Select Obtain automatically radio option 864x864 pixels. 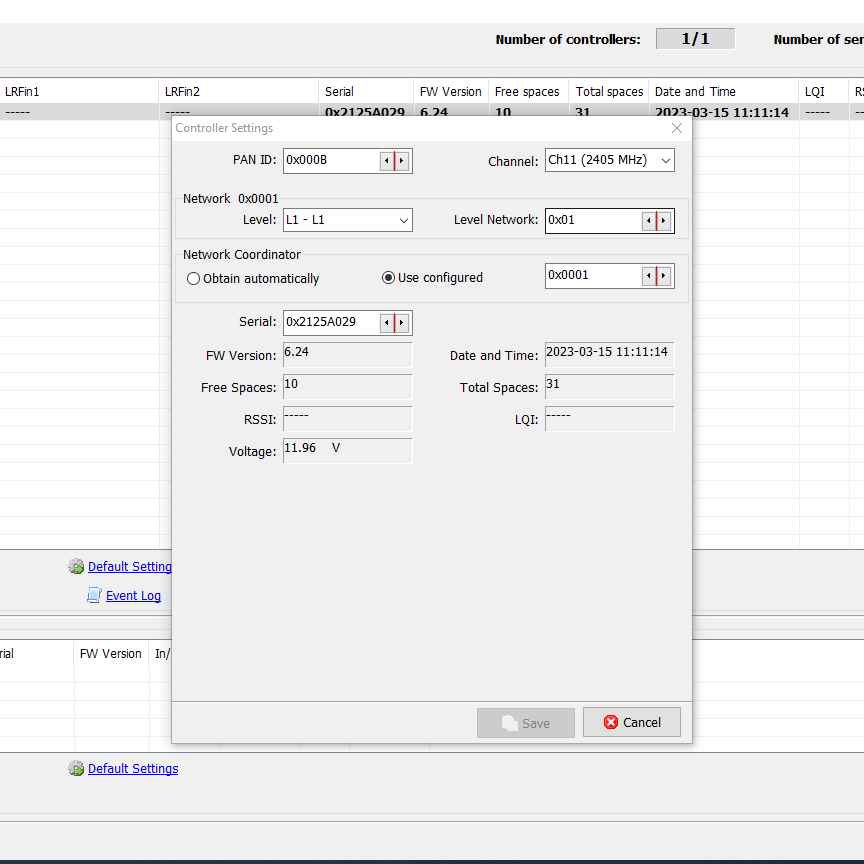click(x=194, y=279)
